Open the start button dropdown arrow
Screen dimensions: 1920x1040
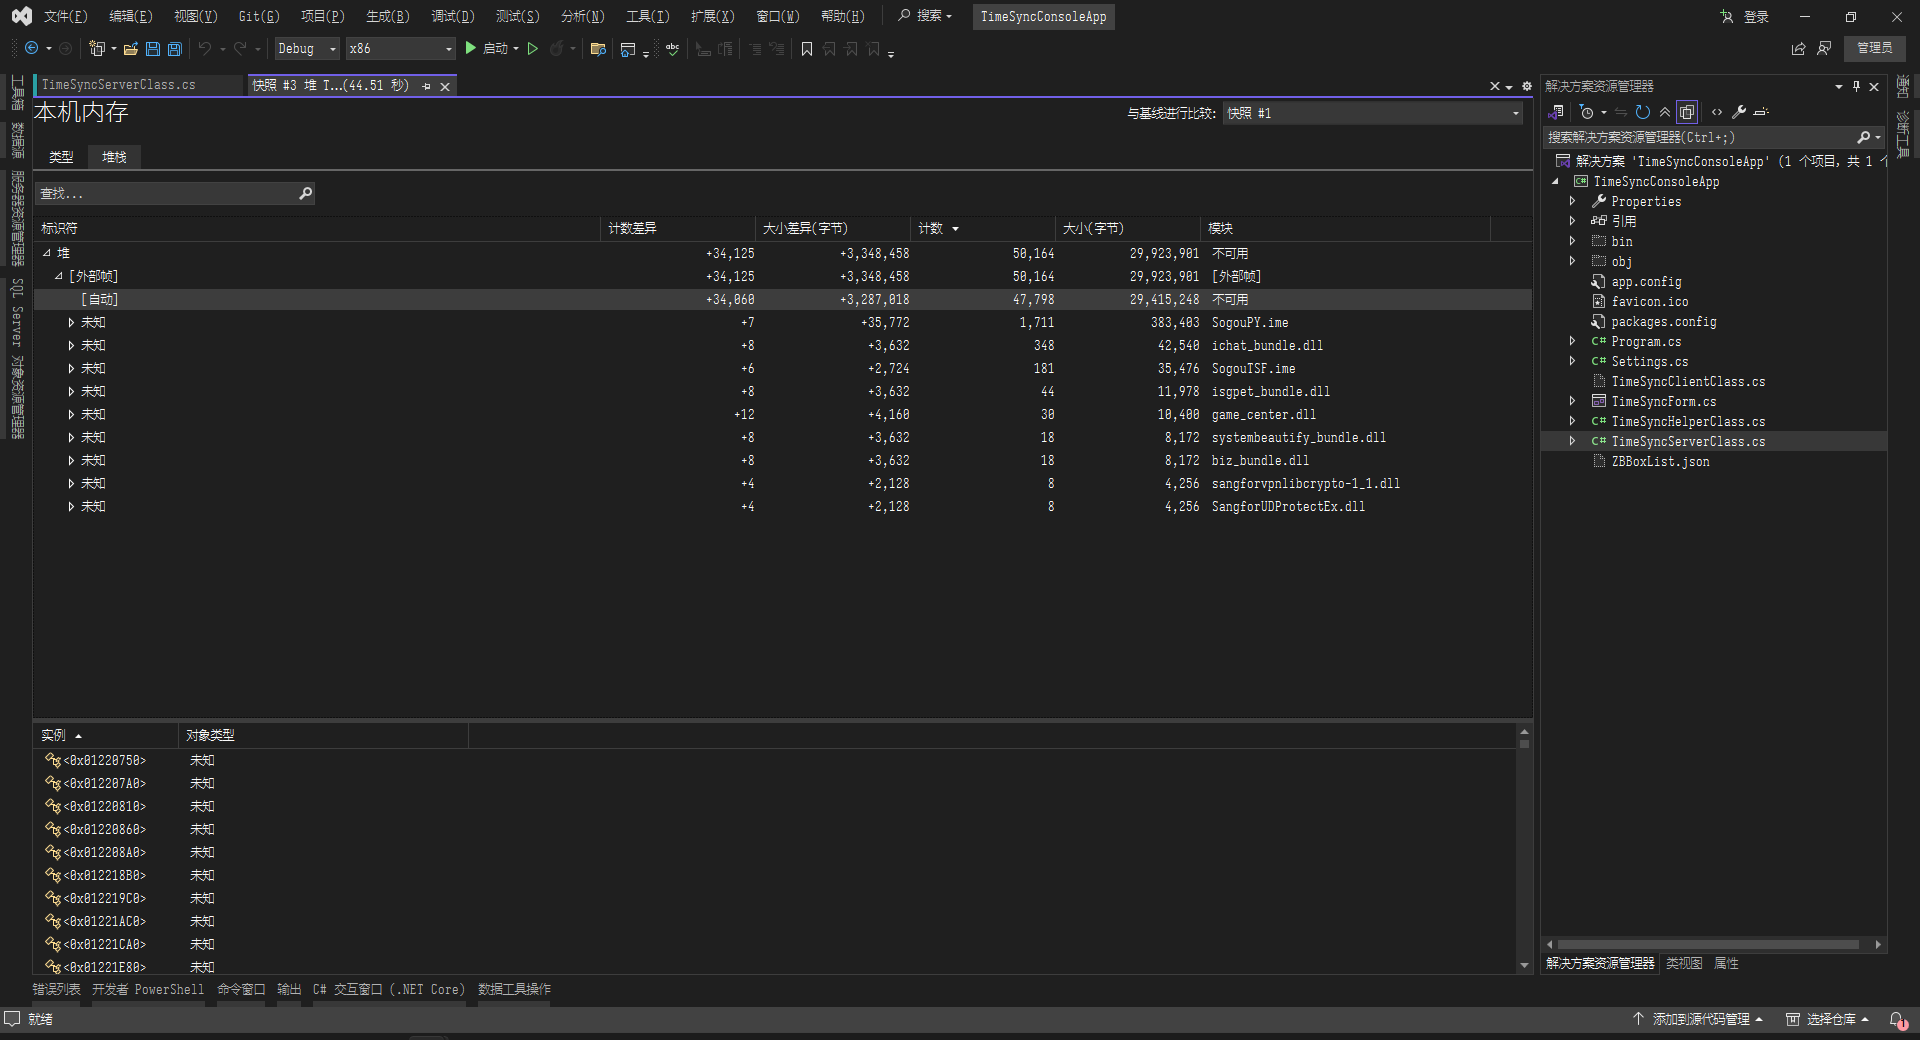point(516,48)
